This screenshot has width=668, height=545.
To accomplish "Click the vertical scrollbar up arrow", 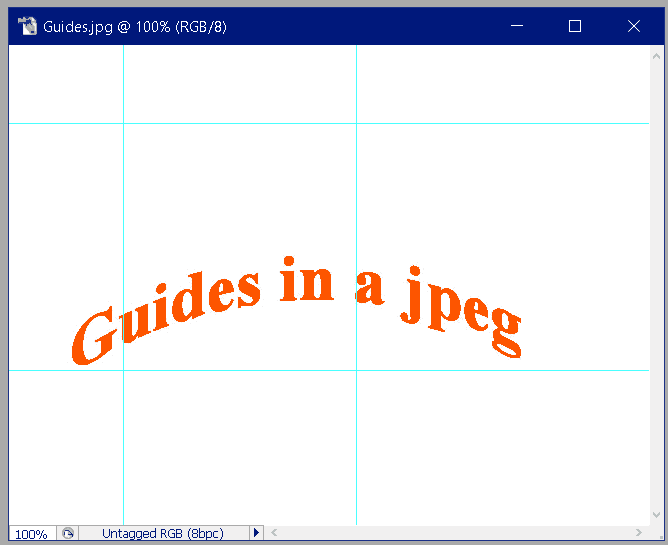I will pos(656,56).
